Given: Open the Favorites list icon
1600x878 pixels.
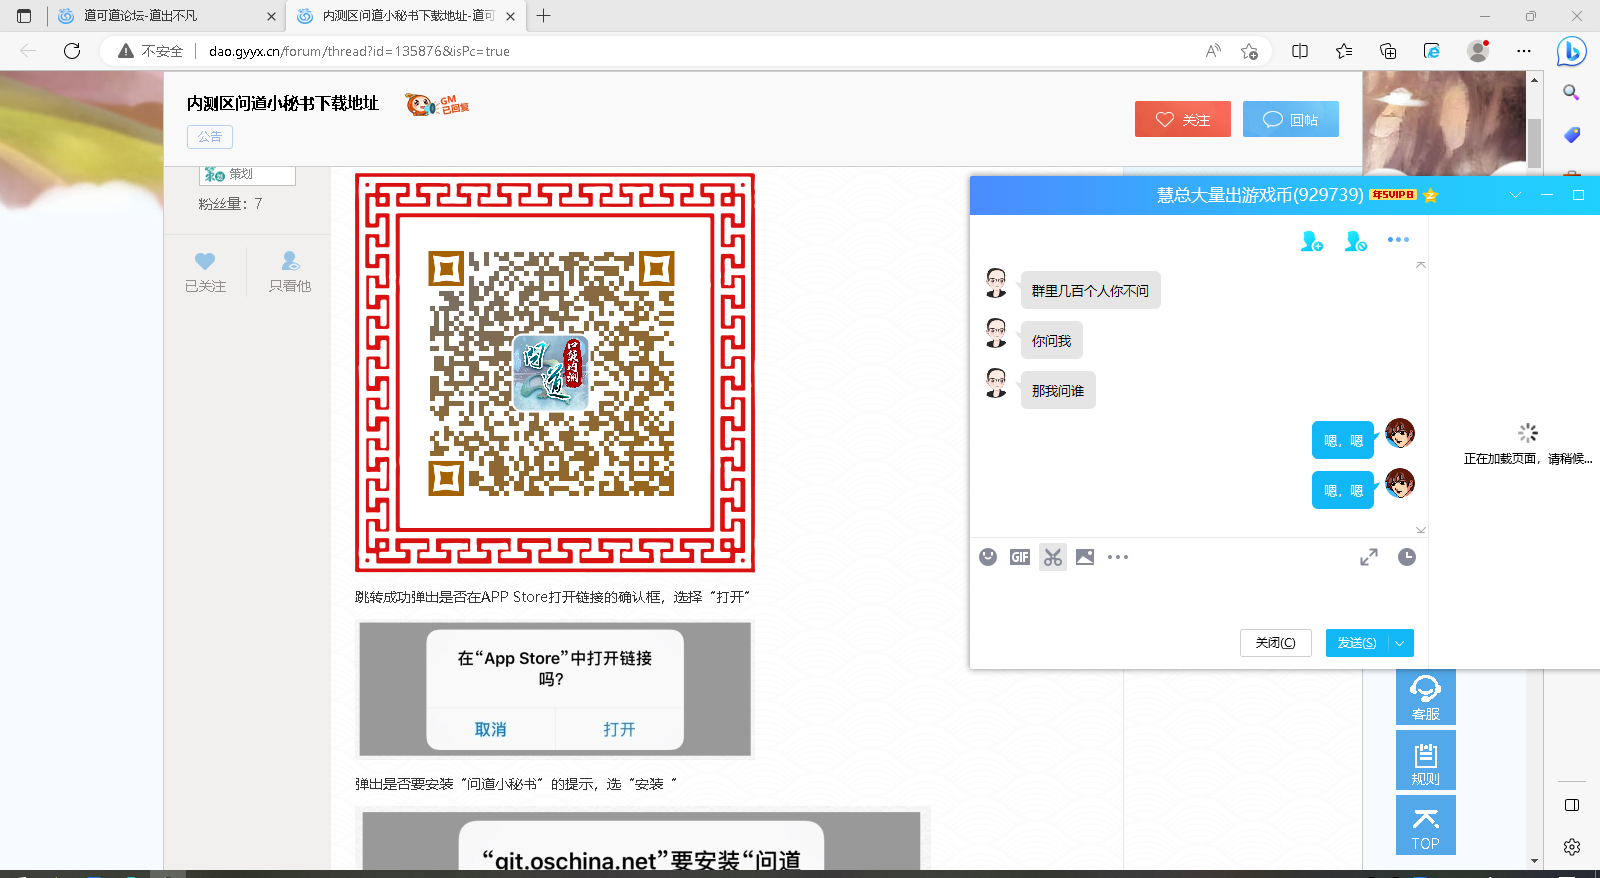Looking at the screenshot, I should pyautogui.click(x=1344, y=51).
